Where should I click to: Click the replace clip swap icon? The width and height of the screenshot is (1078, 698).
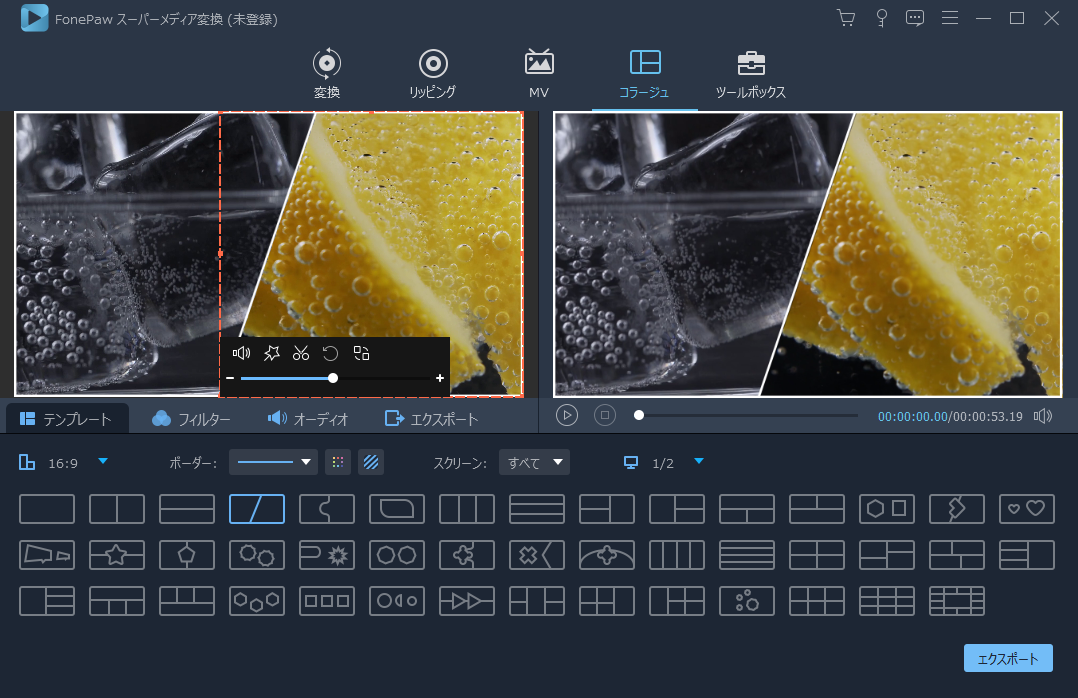click(362, 353)
